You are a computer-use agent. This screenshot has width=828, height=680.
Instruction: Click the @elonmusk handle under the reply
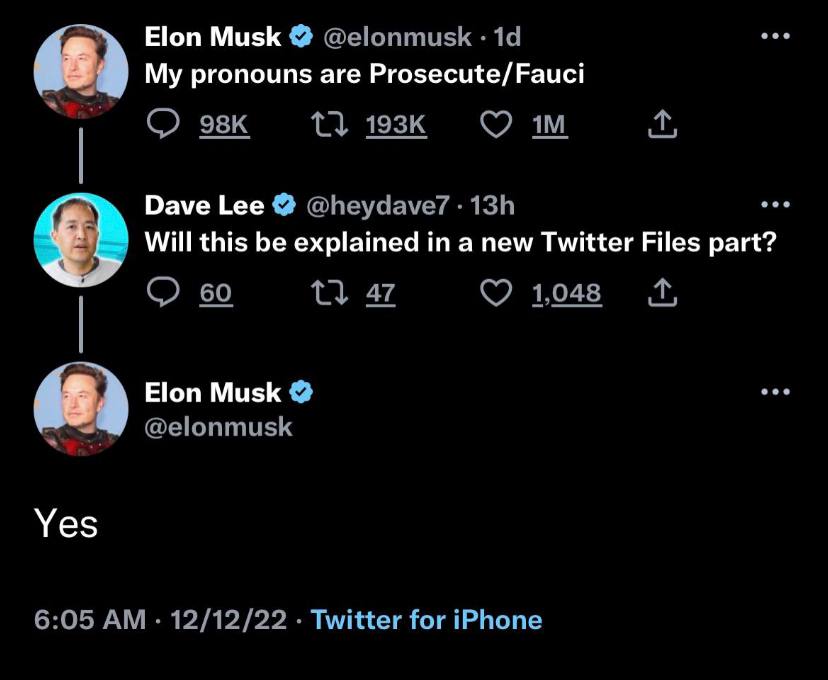(x=219, y=427)
